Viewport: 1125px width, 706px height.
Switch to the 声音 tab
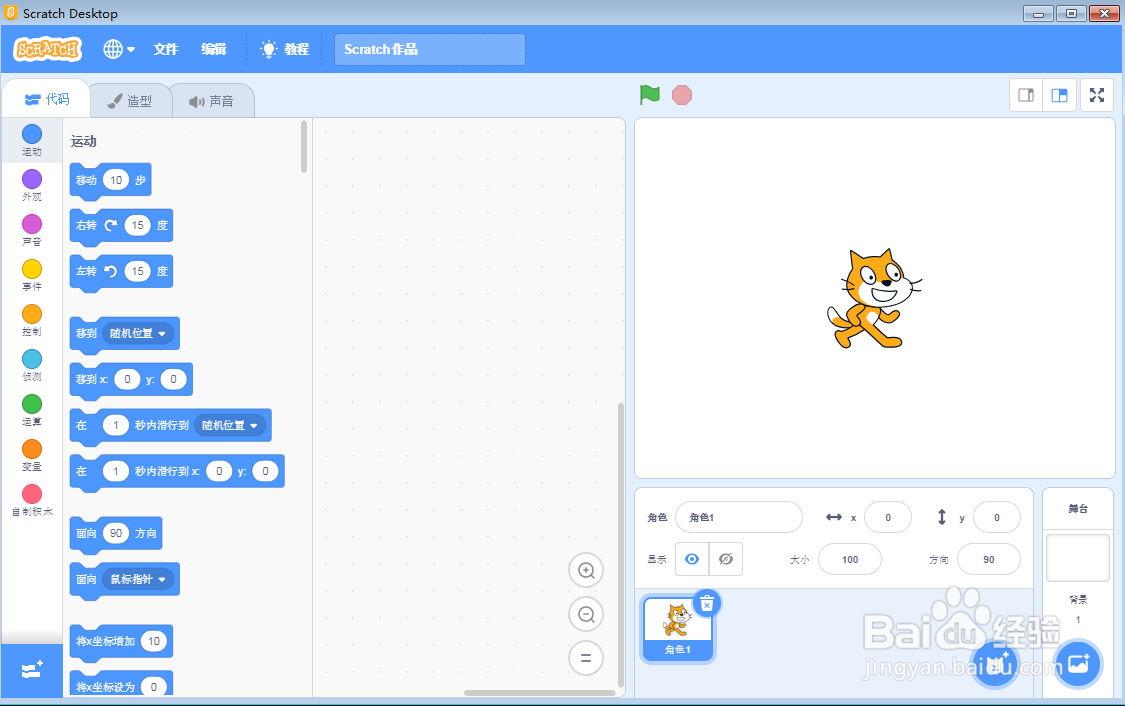(x=212, y=101)
